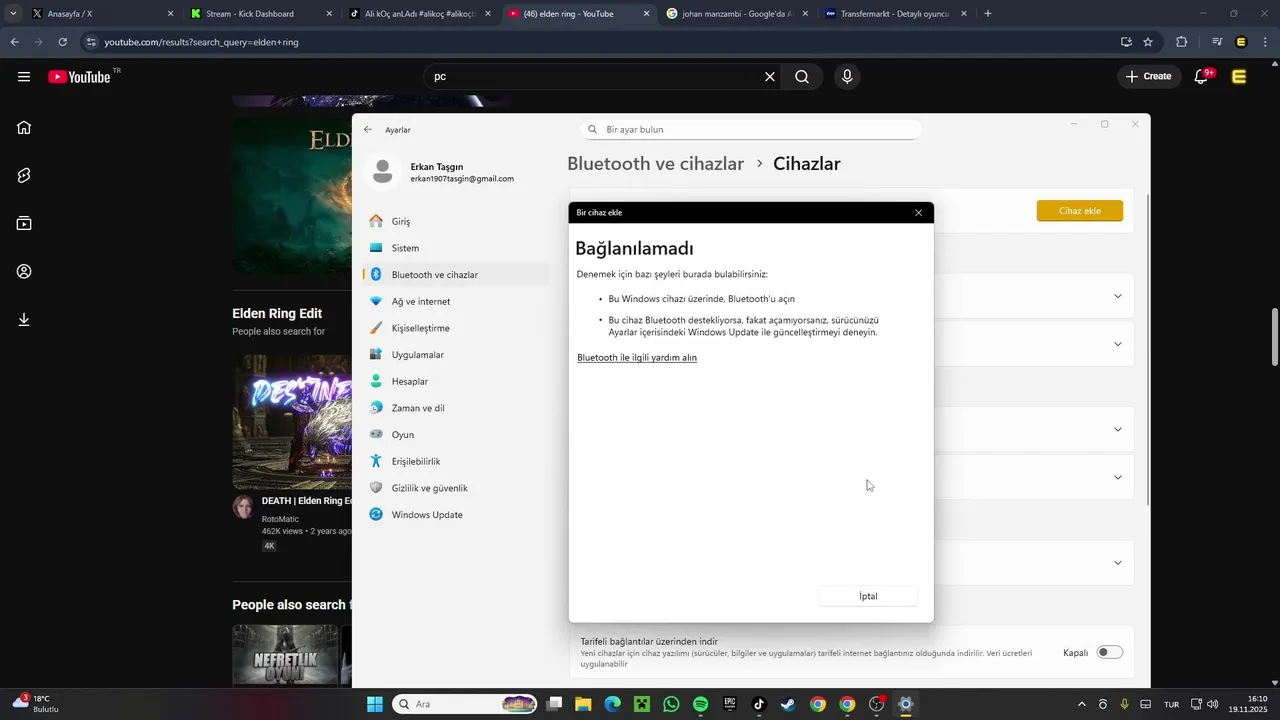Open the YouTube You profile sidebar icon
The height and width of the screenshot is (720, 1280).
(24, 272)
